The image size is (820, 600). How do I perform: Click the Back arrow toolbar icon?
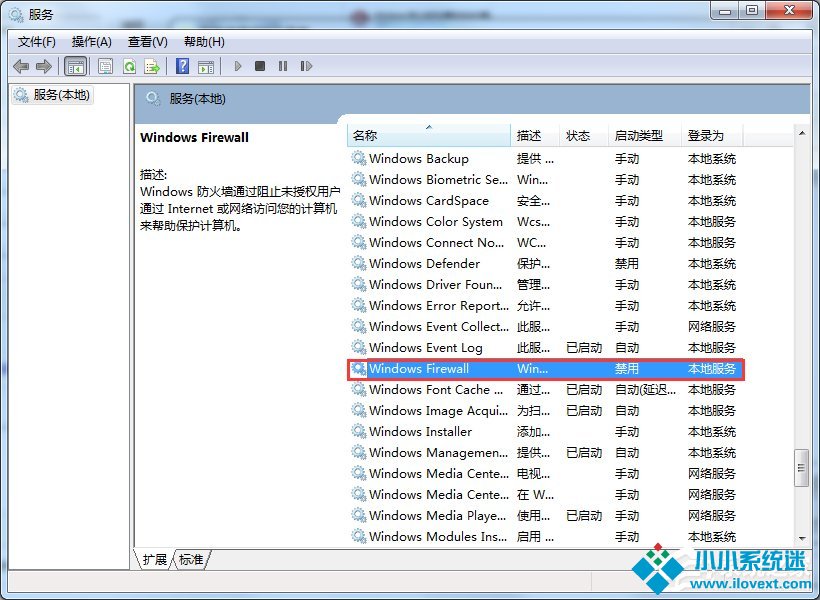(21, 66)
